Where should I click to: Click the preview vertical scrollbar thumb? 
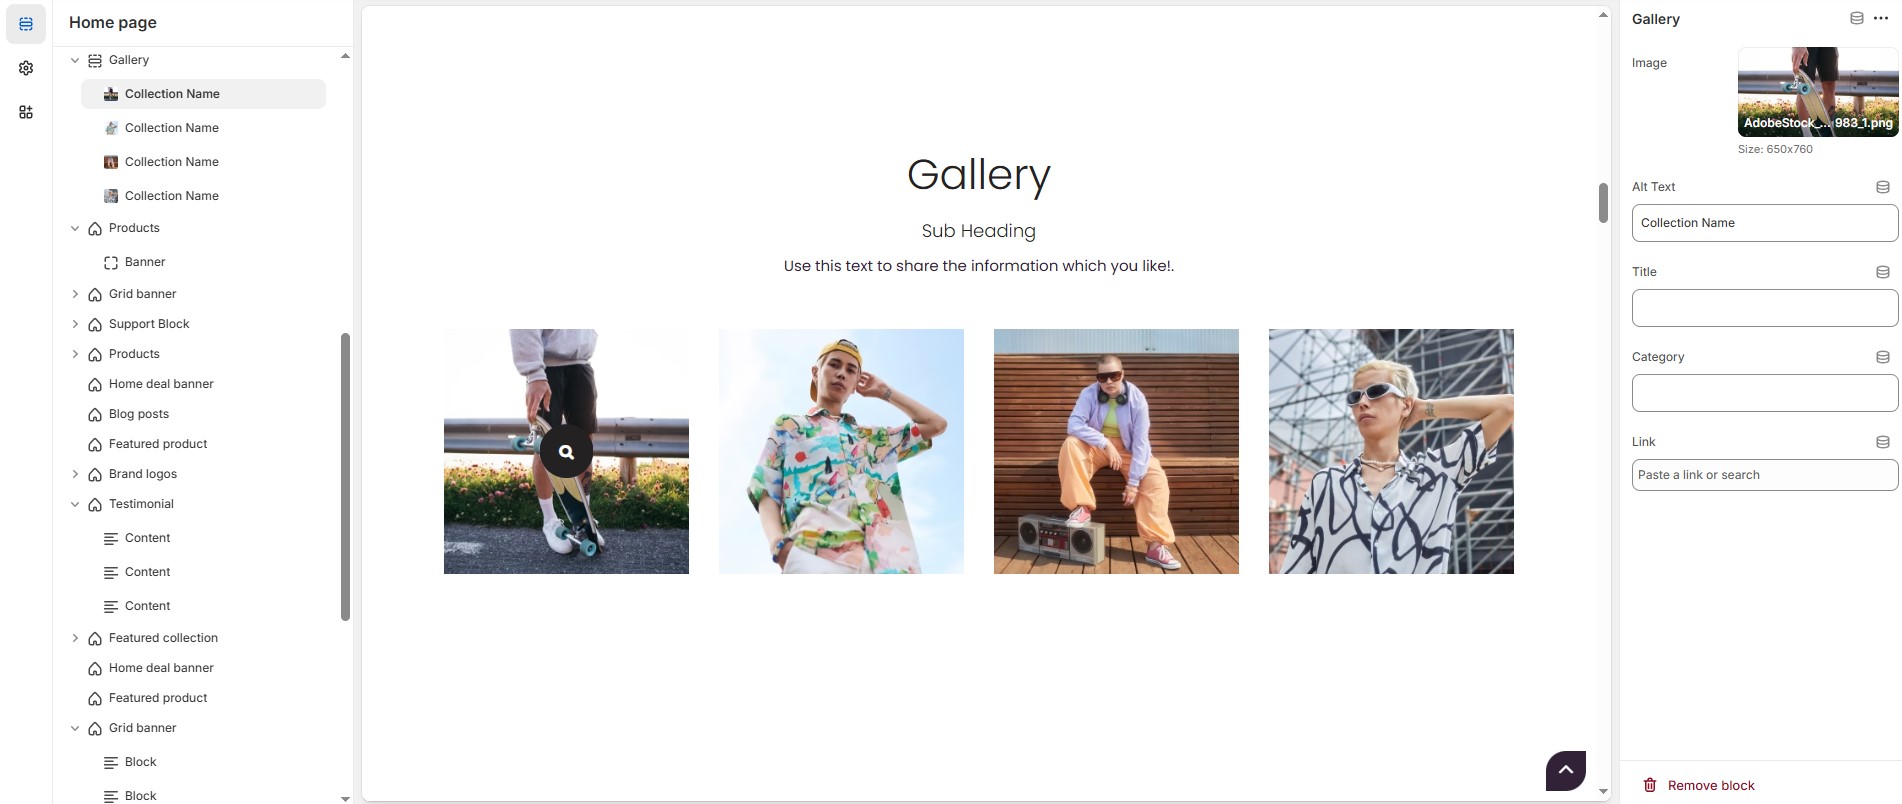[1603, 202]
